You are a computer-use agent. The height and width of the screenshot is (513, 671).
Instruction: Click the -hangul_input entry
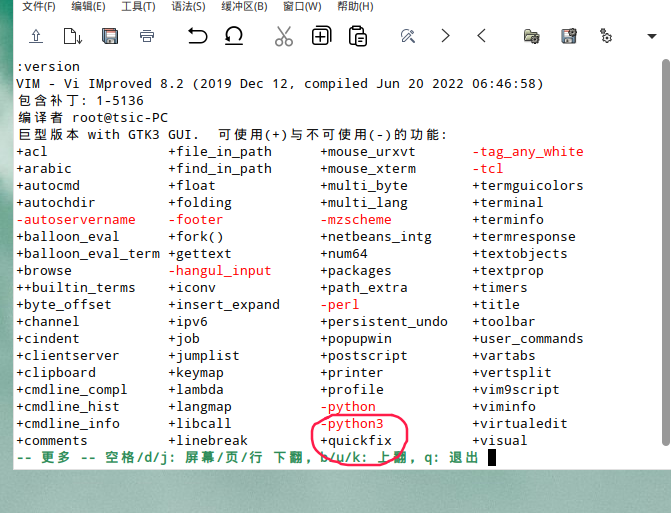(220, 270)
